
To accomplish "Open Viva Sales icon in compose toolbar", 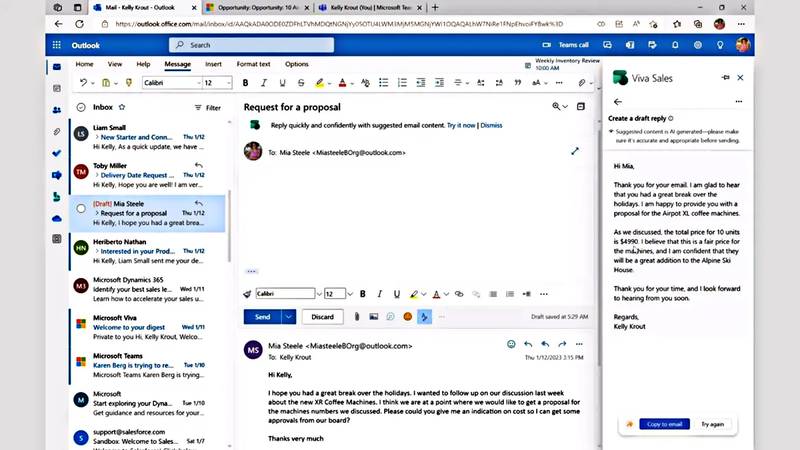I will pos(424,317).
